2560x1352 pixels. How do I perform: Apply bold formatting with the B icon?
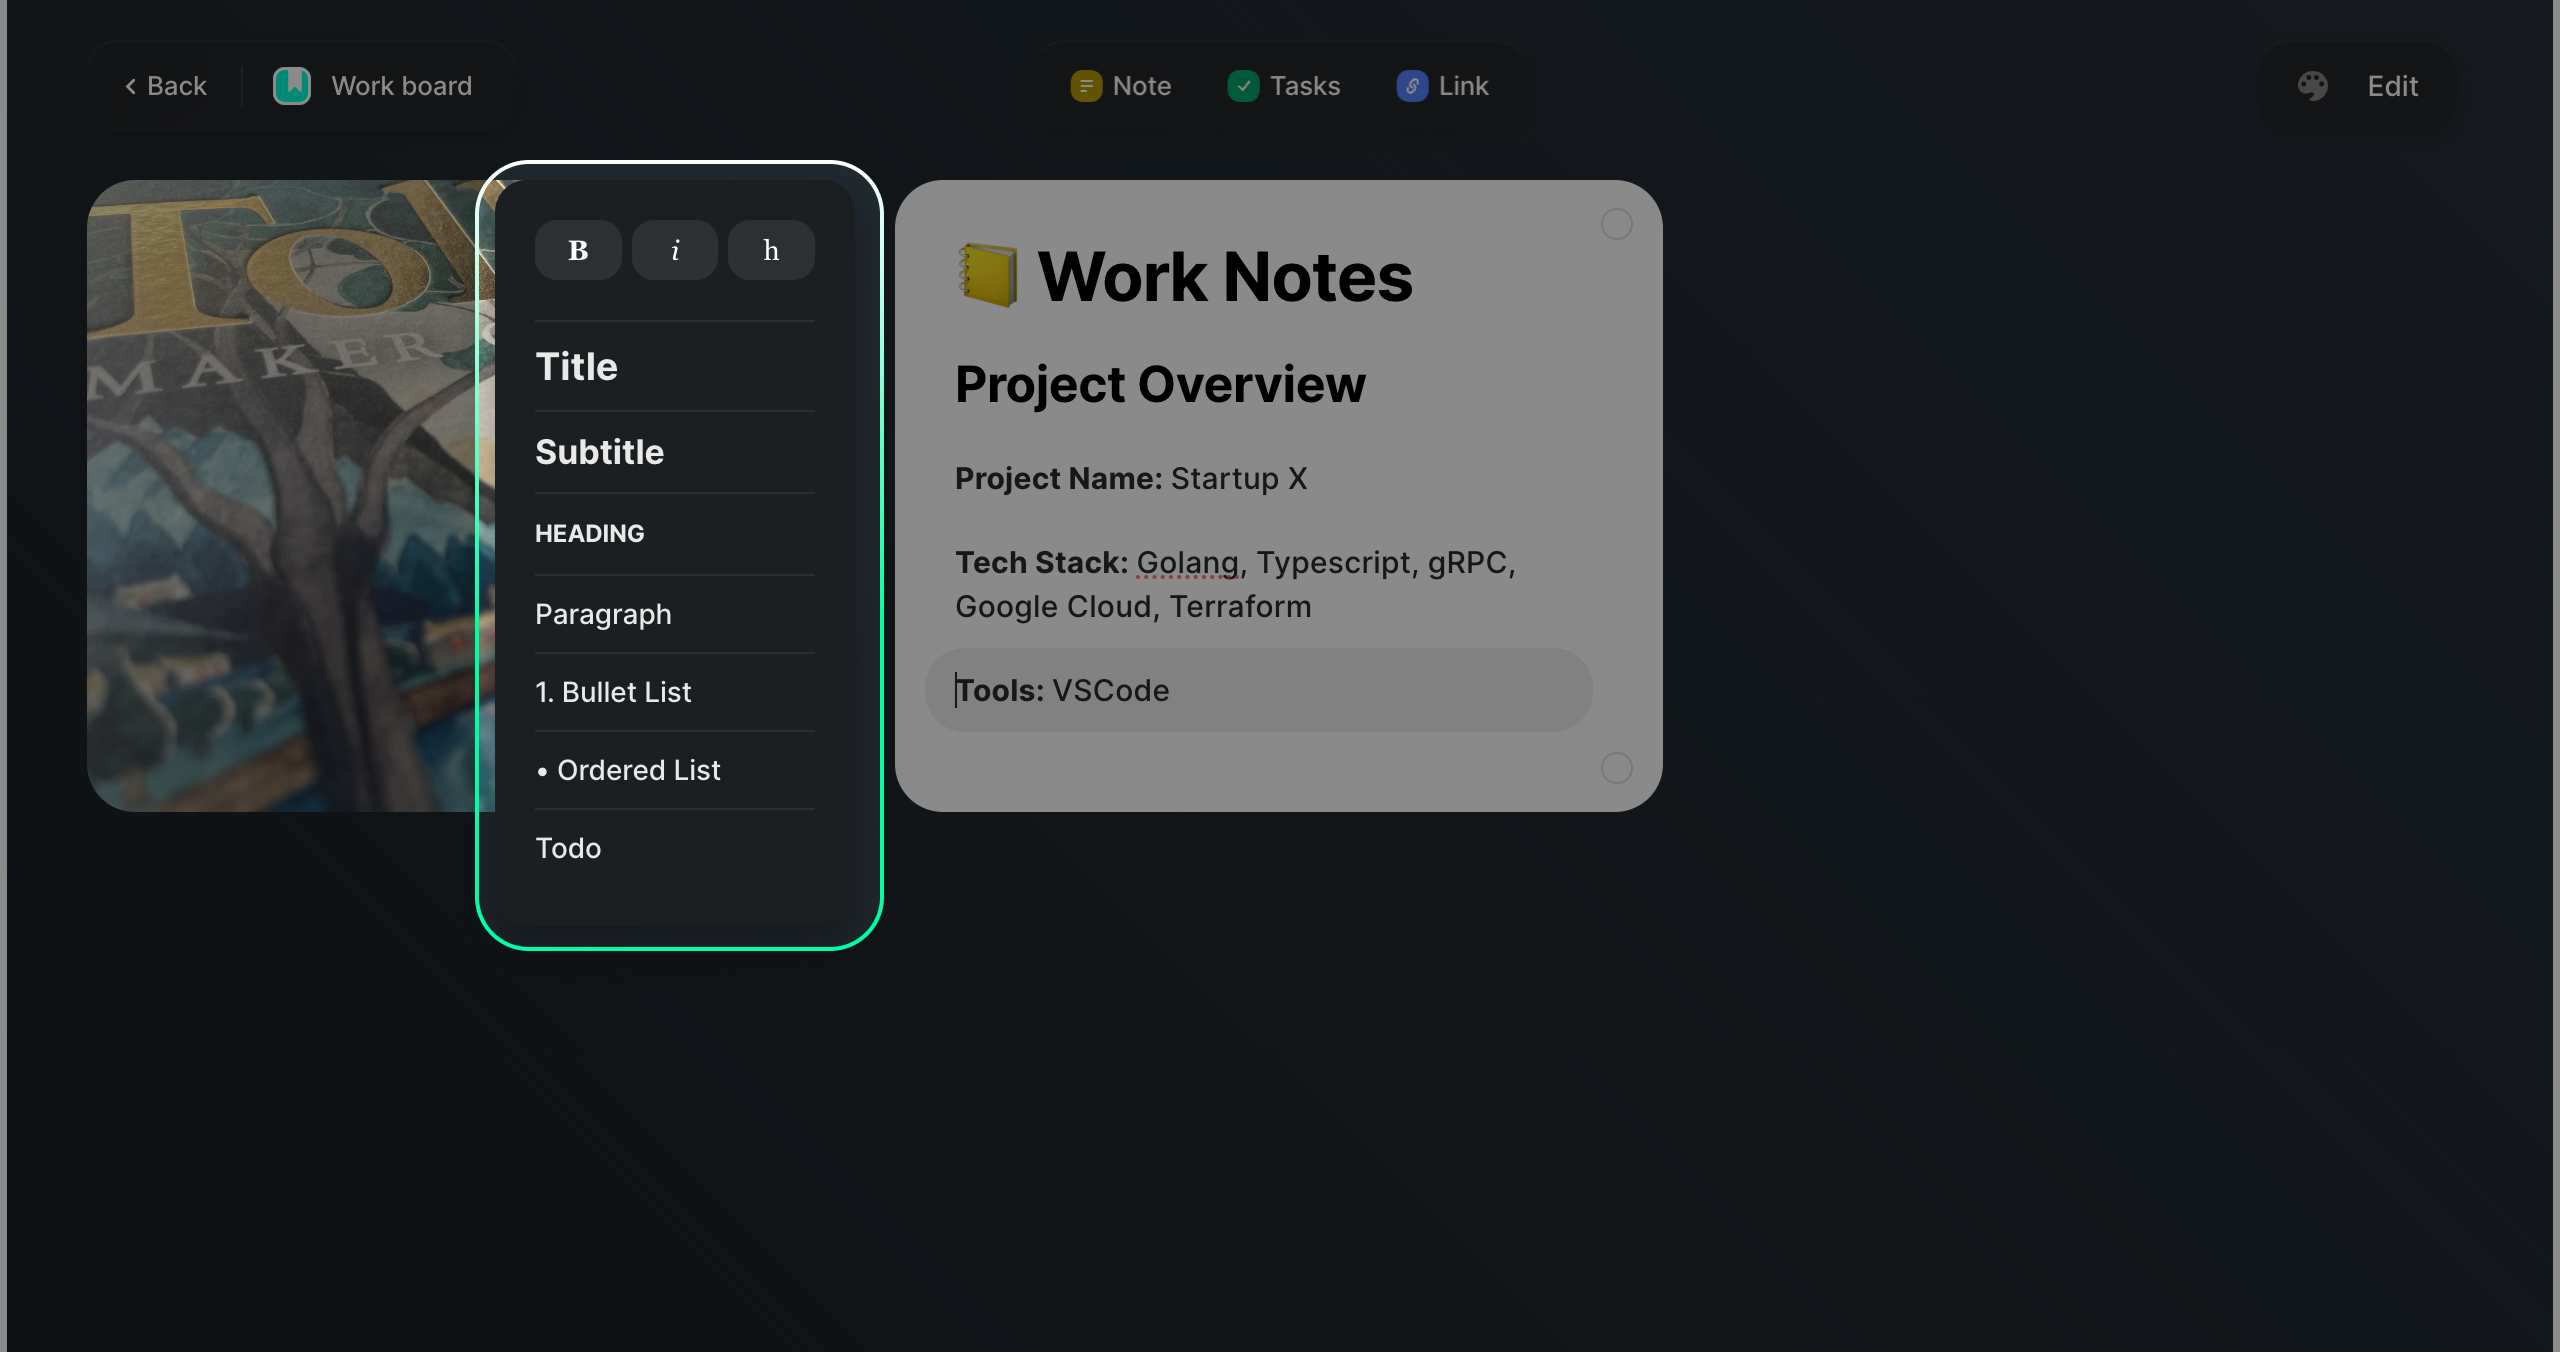(578, 250)
